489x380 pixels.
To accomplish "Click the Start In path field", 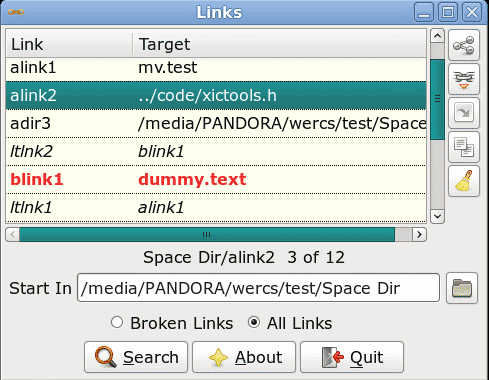I will pyautogui.click(x=258, y=288).
